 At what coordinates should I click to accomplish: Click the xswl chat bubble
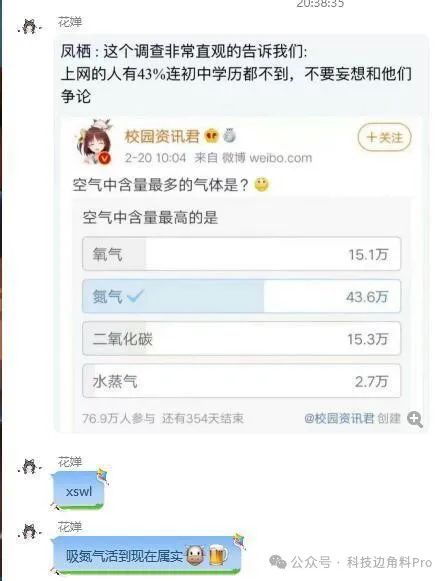(79, 491)
